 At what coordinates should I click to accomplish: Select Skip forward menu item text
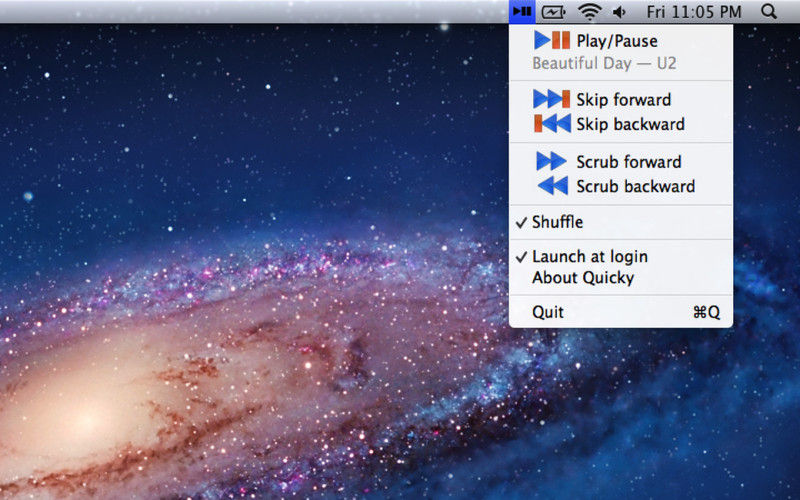(x=623, y=99)
